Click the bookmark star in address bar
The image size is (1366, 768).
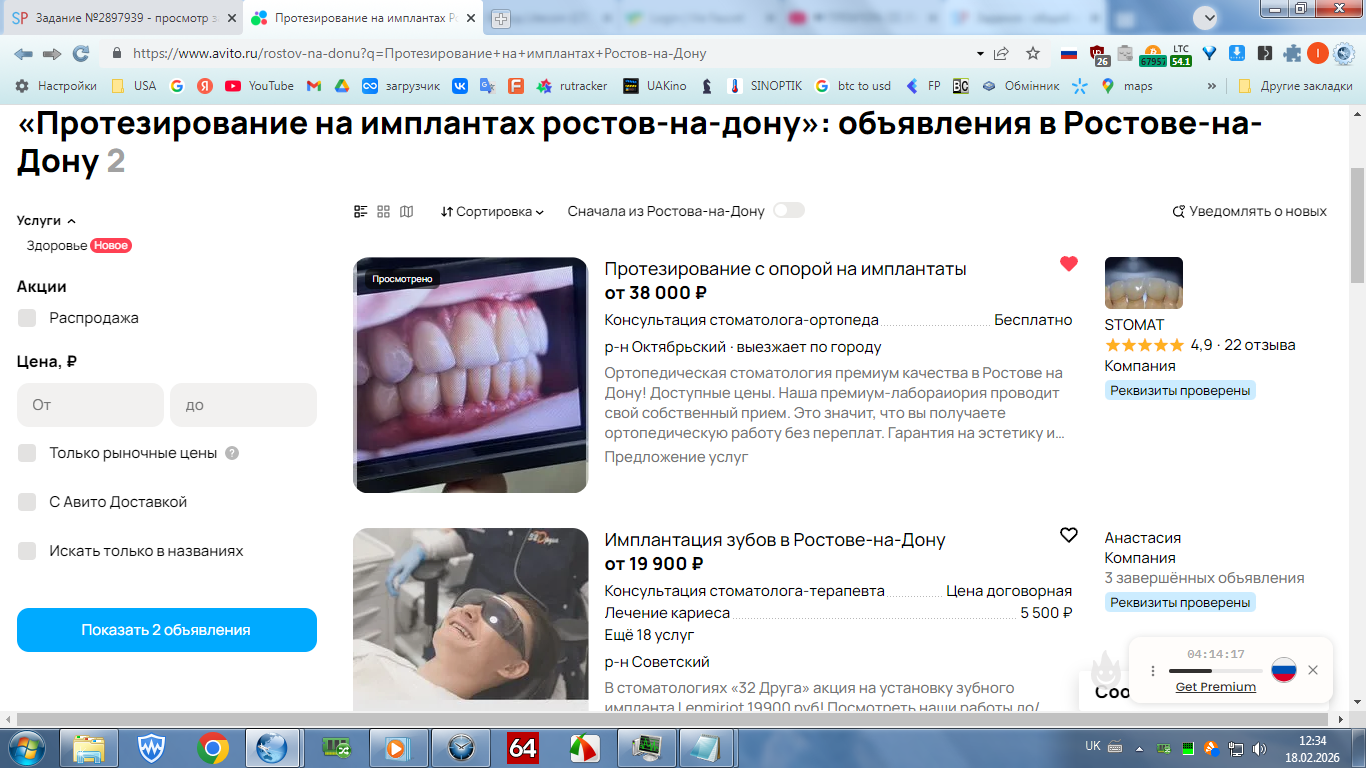(1033, 53)
